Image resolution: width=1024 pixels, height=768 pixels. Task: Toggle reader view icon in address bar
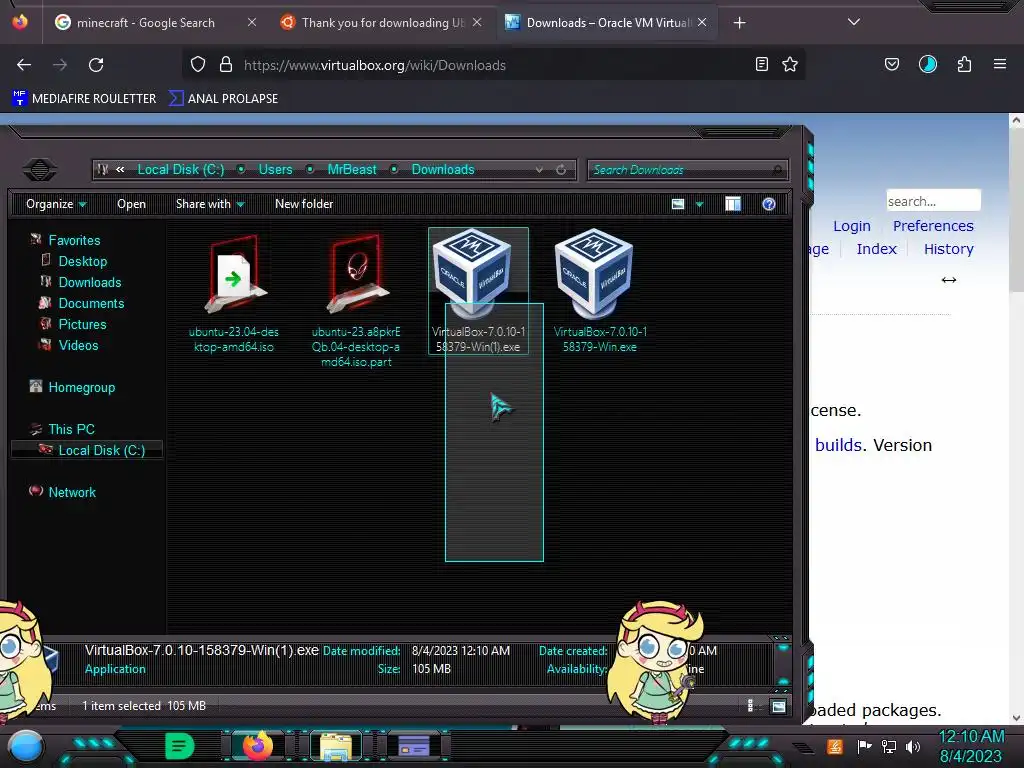(x=761, y=64)
